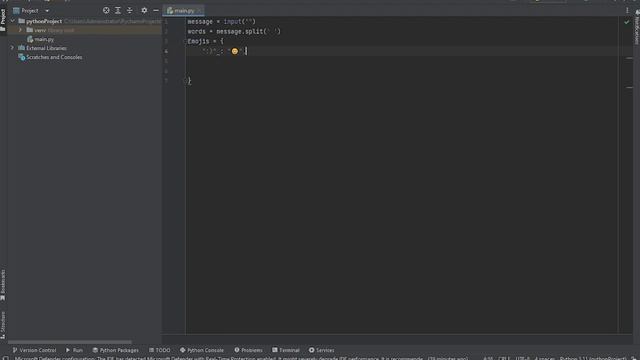Open the Problems tool window
The width and height of the screenshot is (640, 360).
pyautogui.click(x=248, y=350)
